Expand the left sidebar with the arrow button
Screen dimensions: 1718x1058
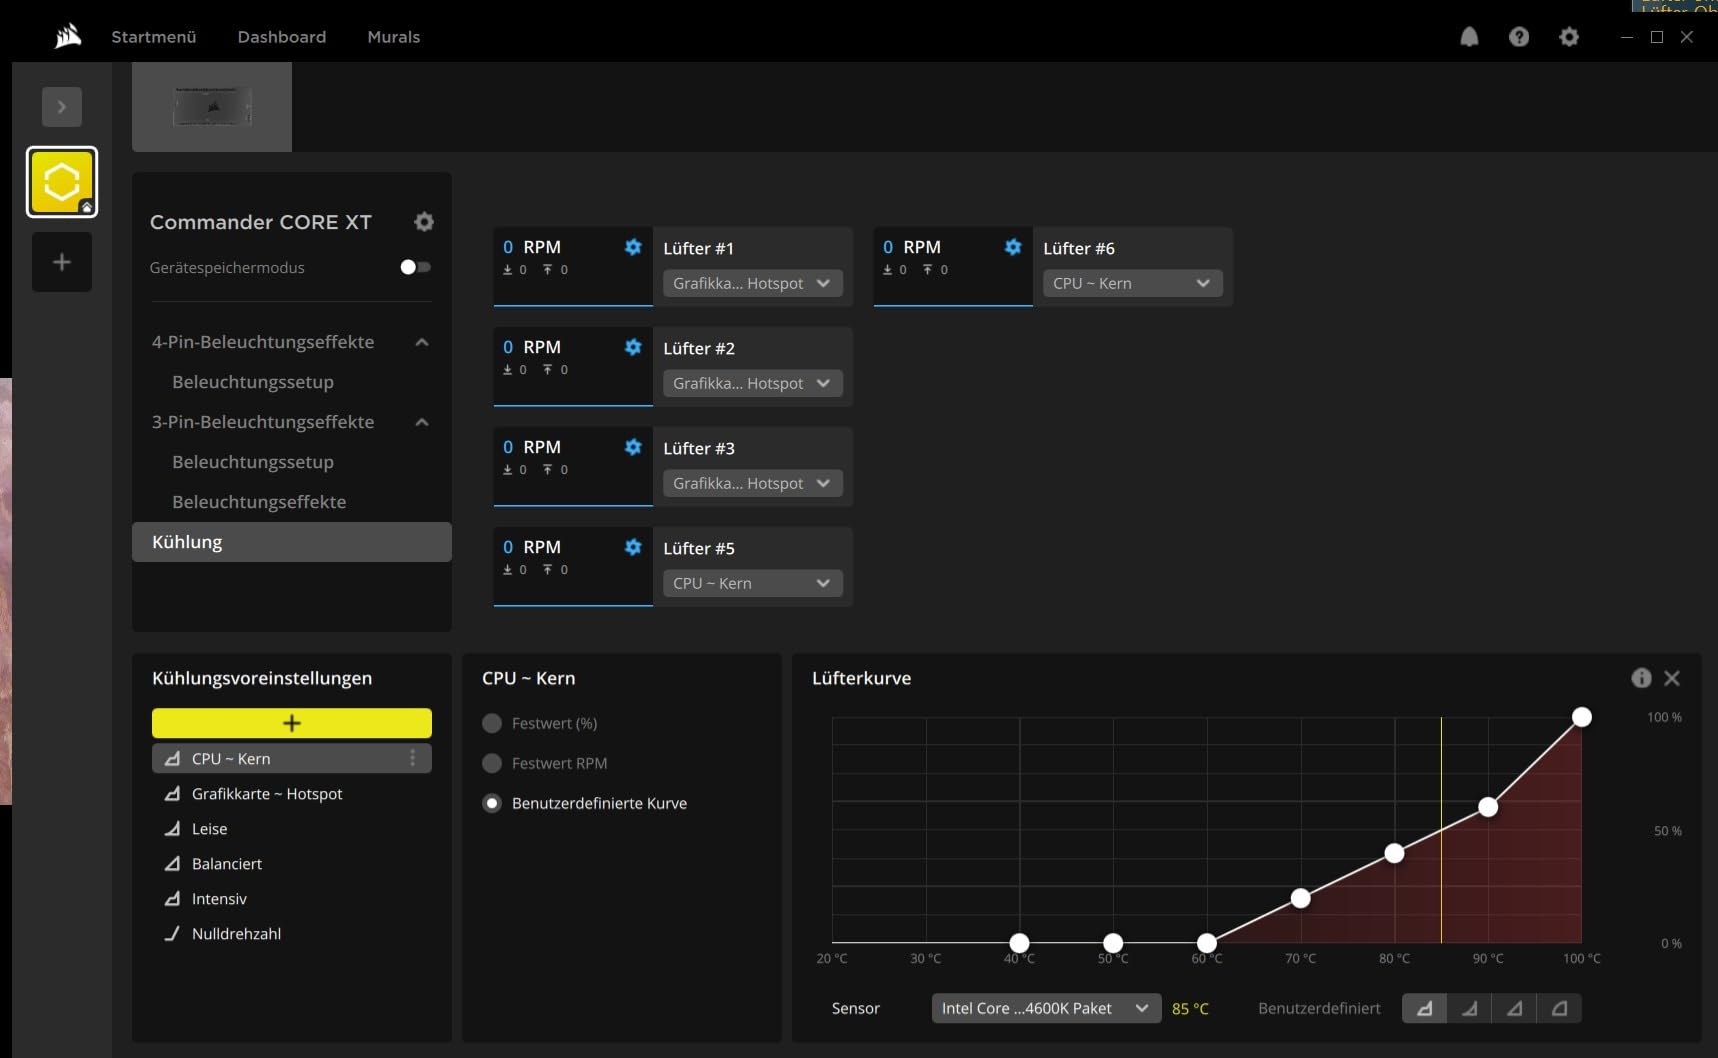coord(62,107)
